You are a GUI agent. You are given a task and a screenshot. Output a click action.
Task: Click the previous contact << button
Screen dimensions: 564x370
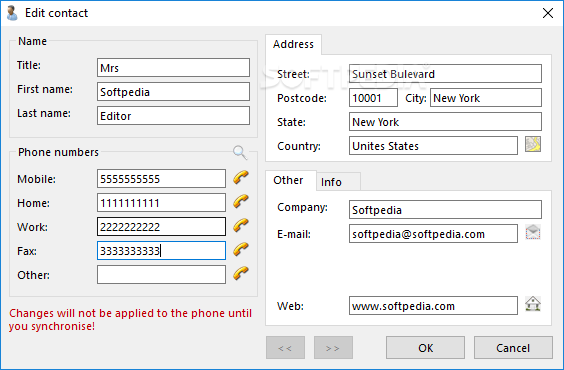pos(285,348)
